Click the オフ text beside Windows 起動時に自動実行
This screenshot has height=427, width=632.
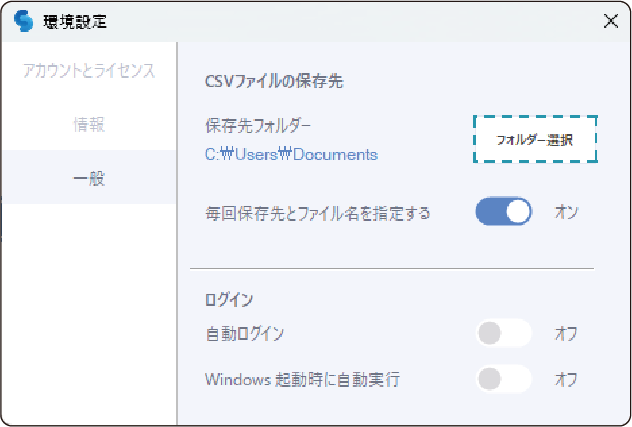tap(566, 380)
